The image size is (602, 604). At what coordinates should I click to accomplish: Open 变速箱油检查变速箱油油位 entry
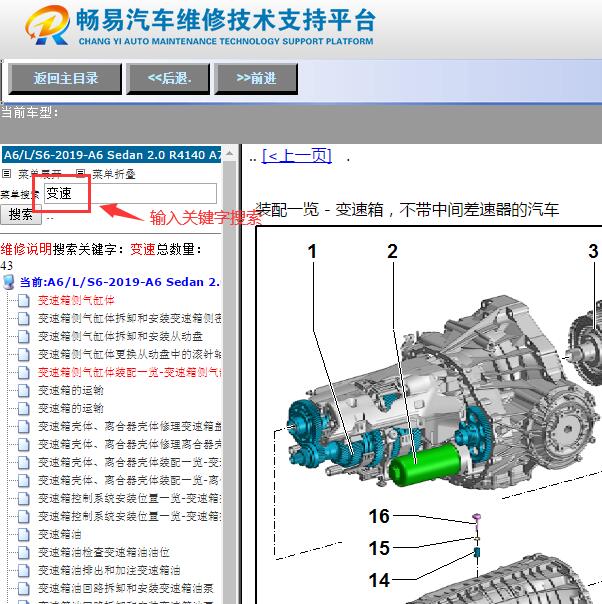[x=104, y=552]
